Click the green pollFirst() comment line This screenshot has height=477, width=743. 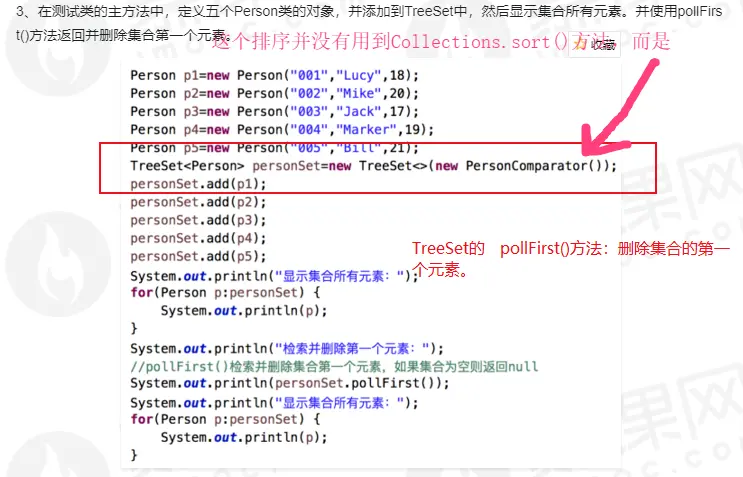click(x=334, y=367)
